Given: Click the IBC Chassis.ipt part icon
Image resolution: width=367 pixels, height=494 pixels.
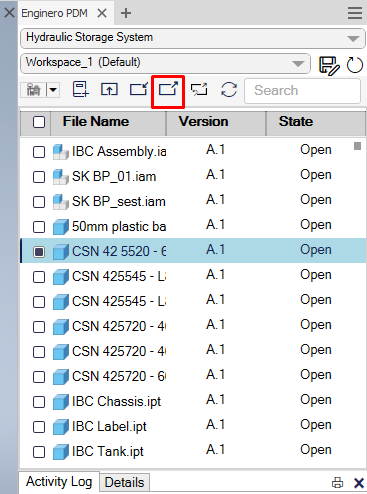Looking at the screenshot, I should click(61, 402).
